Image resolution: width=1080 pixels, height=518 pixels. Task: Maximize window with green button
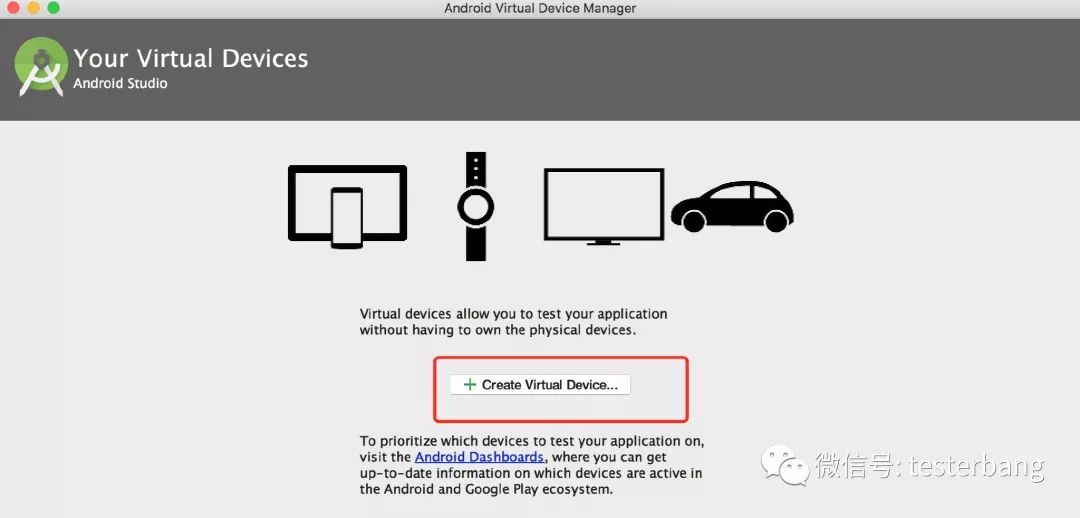53,8
